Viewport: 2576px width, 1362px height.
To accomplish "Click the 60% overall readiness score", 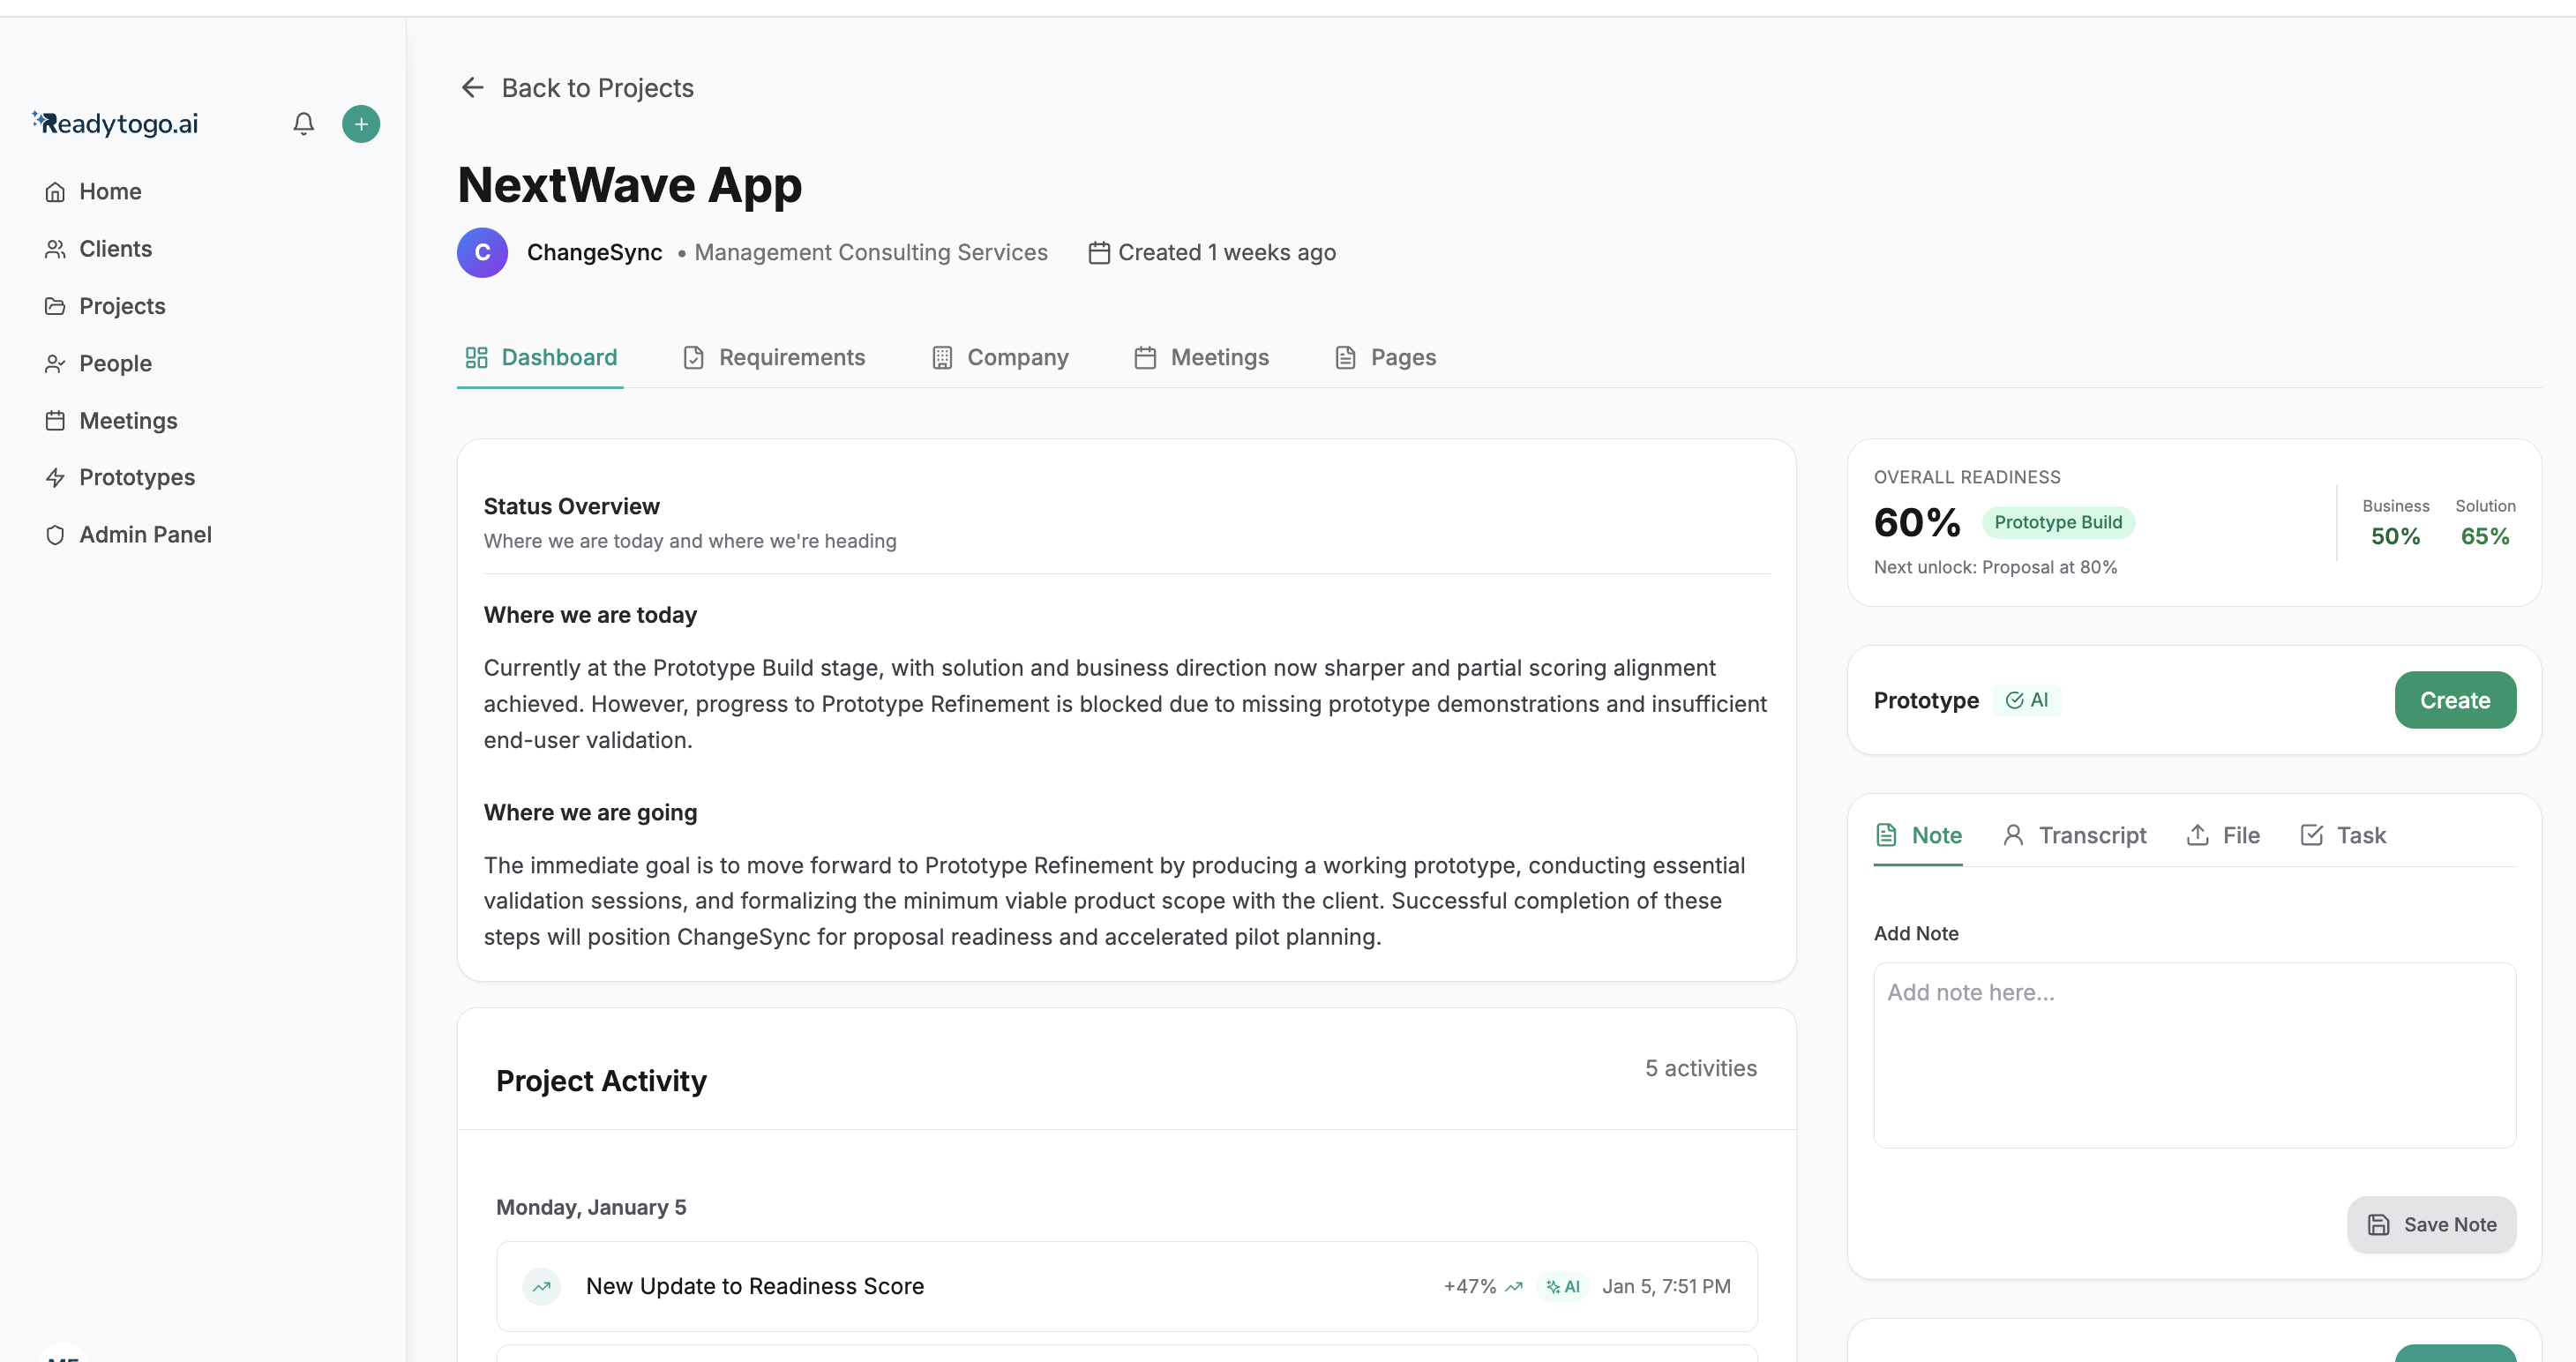I will 1916,522.
